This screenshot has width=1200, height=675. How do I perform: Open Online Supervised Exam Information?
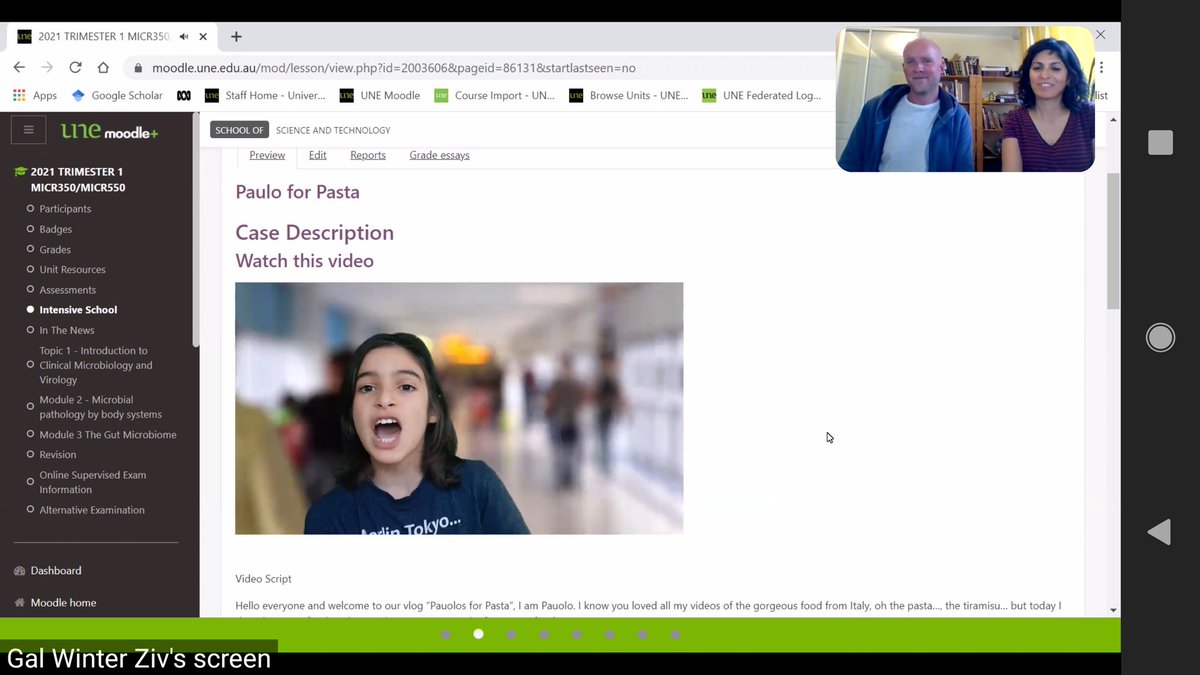click(92, 482)
